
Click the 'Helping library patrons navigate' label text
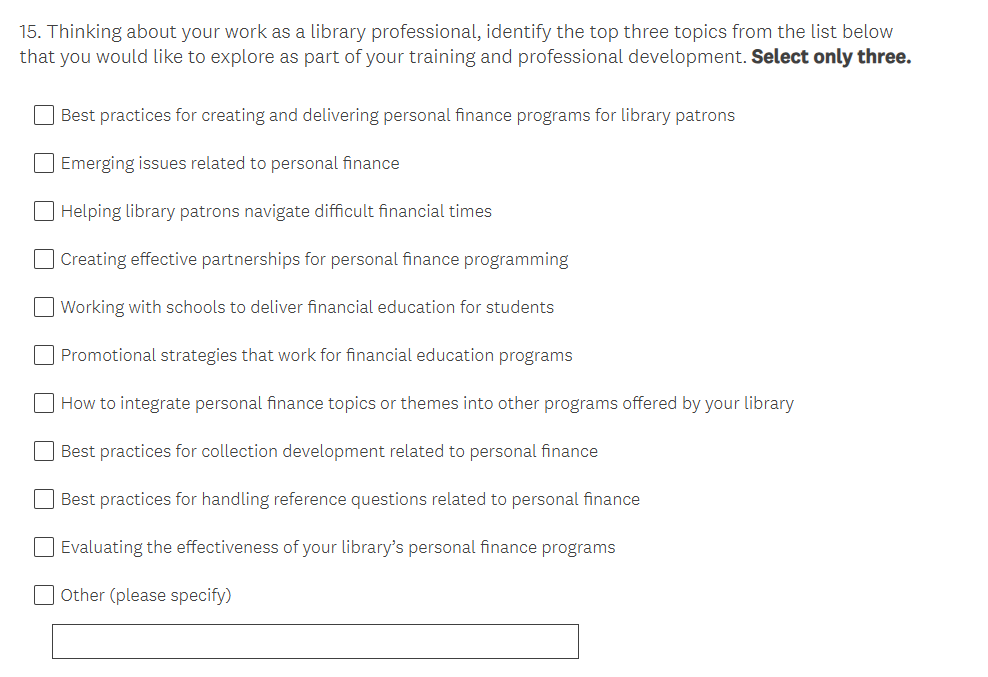[x=276, y=211]
